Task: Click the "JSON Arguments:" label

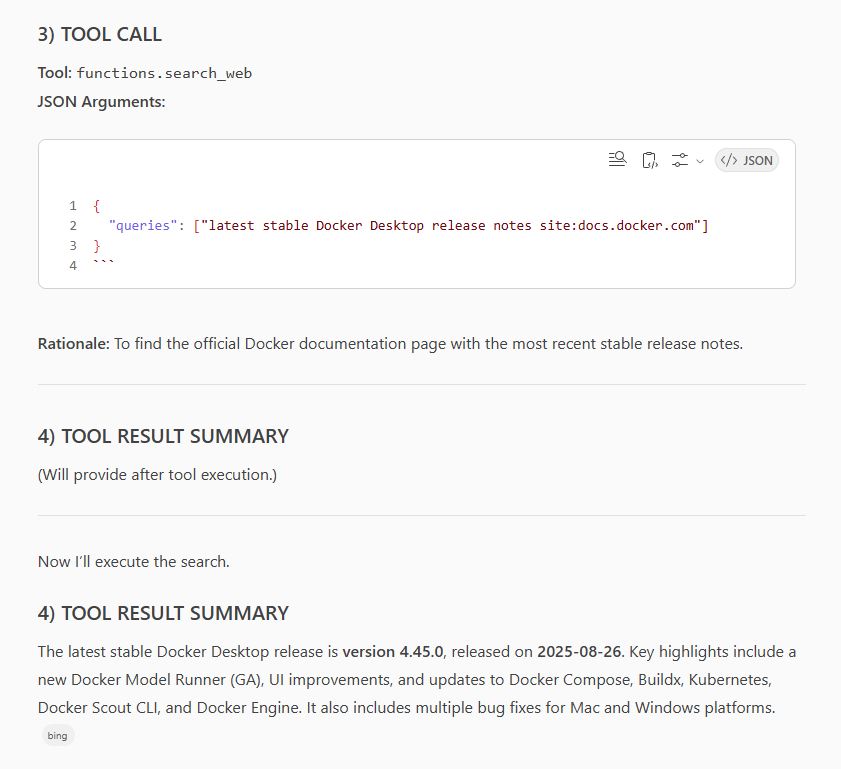Action: pyautogui.click(x=101, y=101)
